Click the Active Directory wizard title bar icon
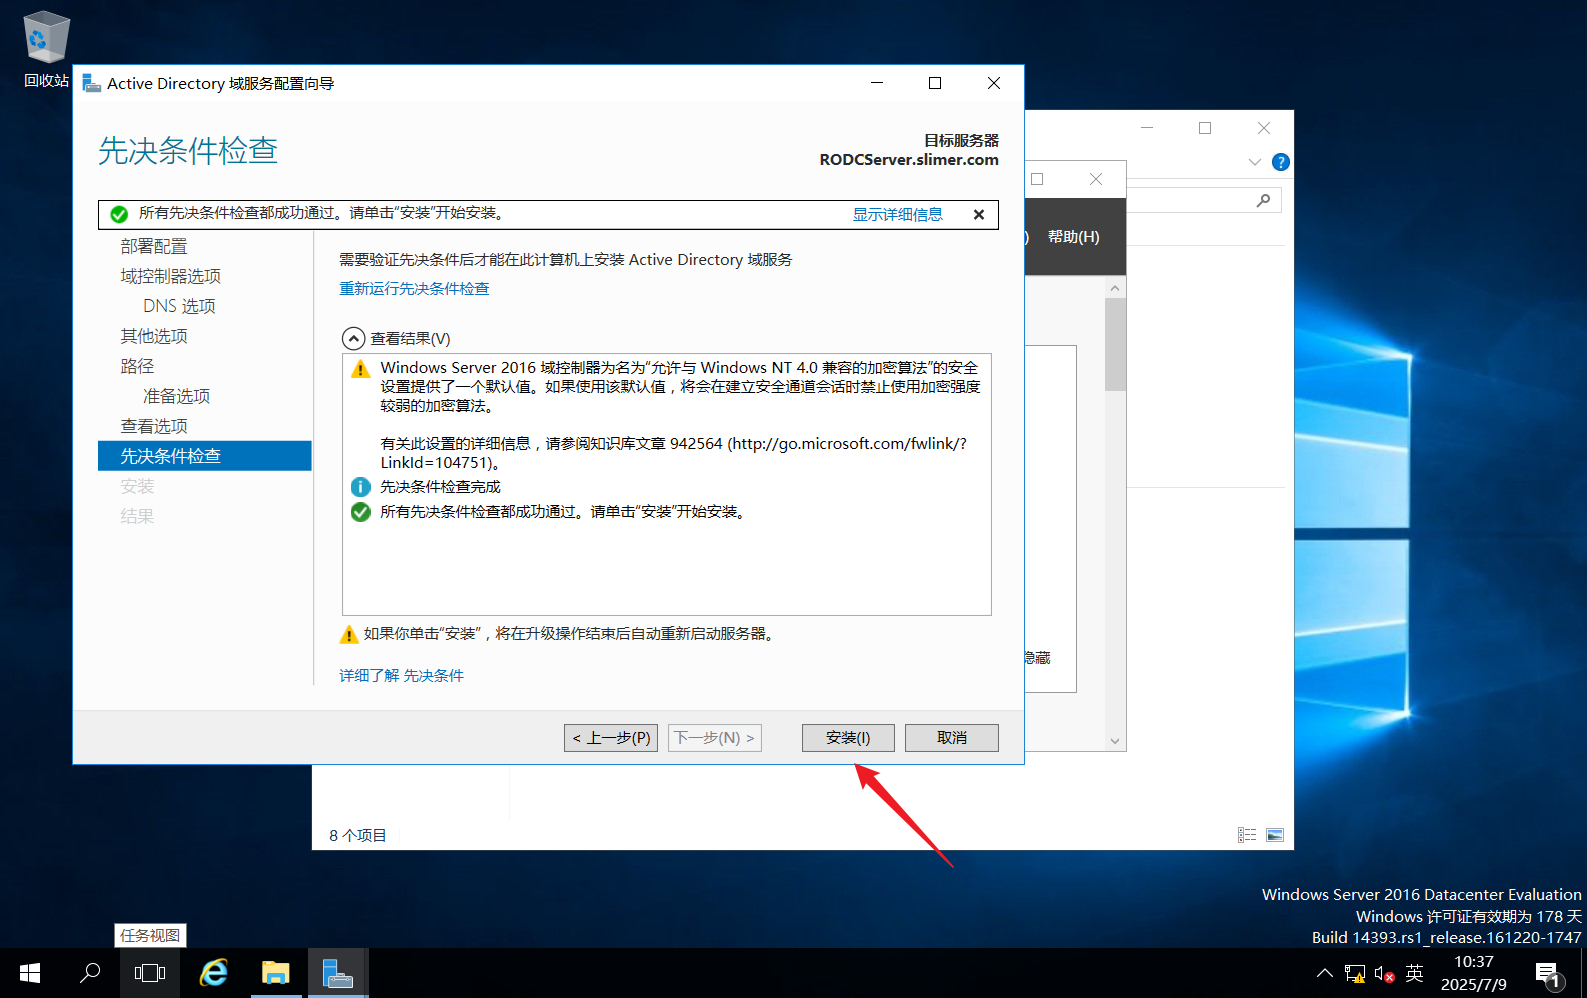1587x998 pixels. pos(92,83)
